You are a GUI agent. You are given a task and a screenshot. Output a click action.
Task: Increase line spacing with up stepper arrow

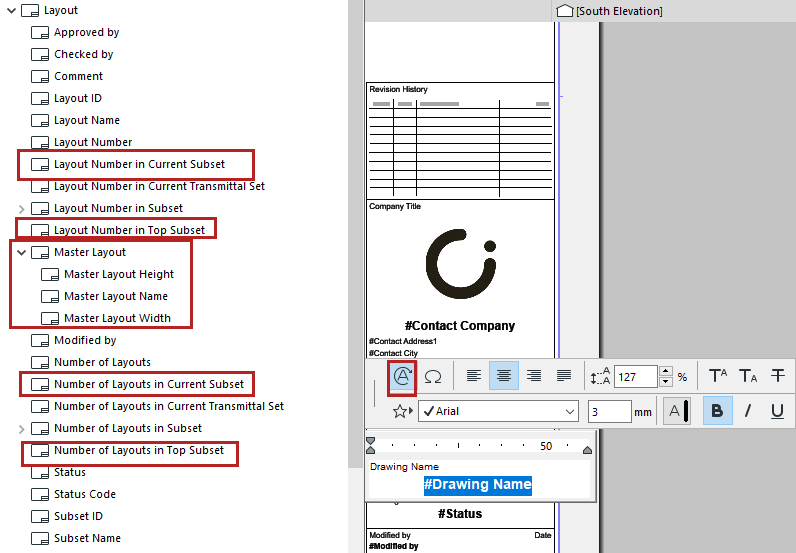tap(666, 371)
